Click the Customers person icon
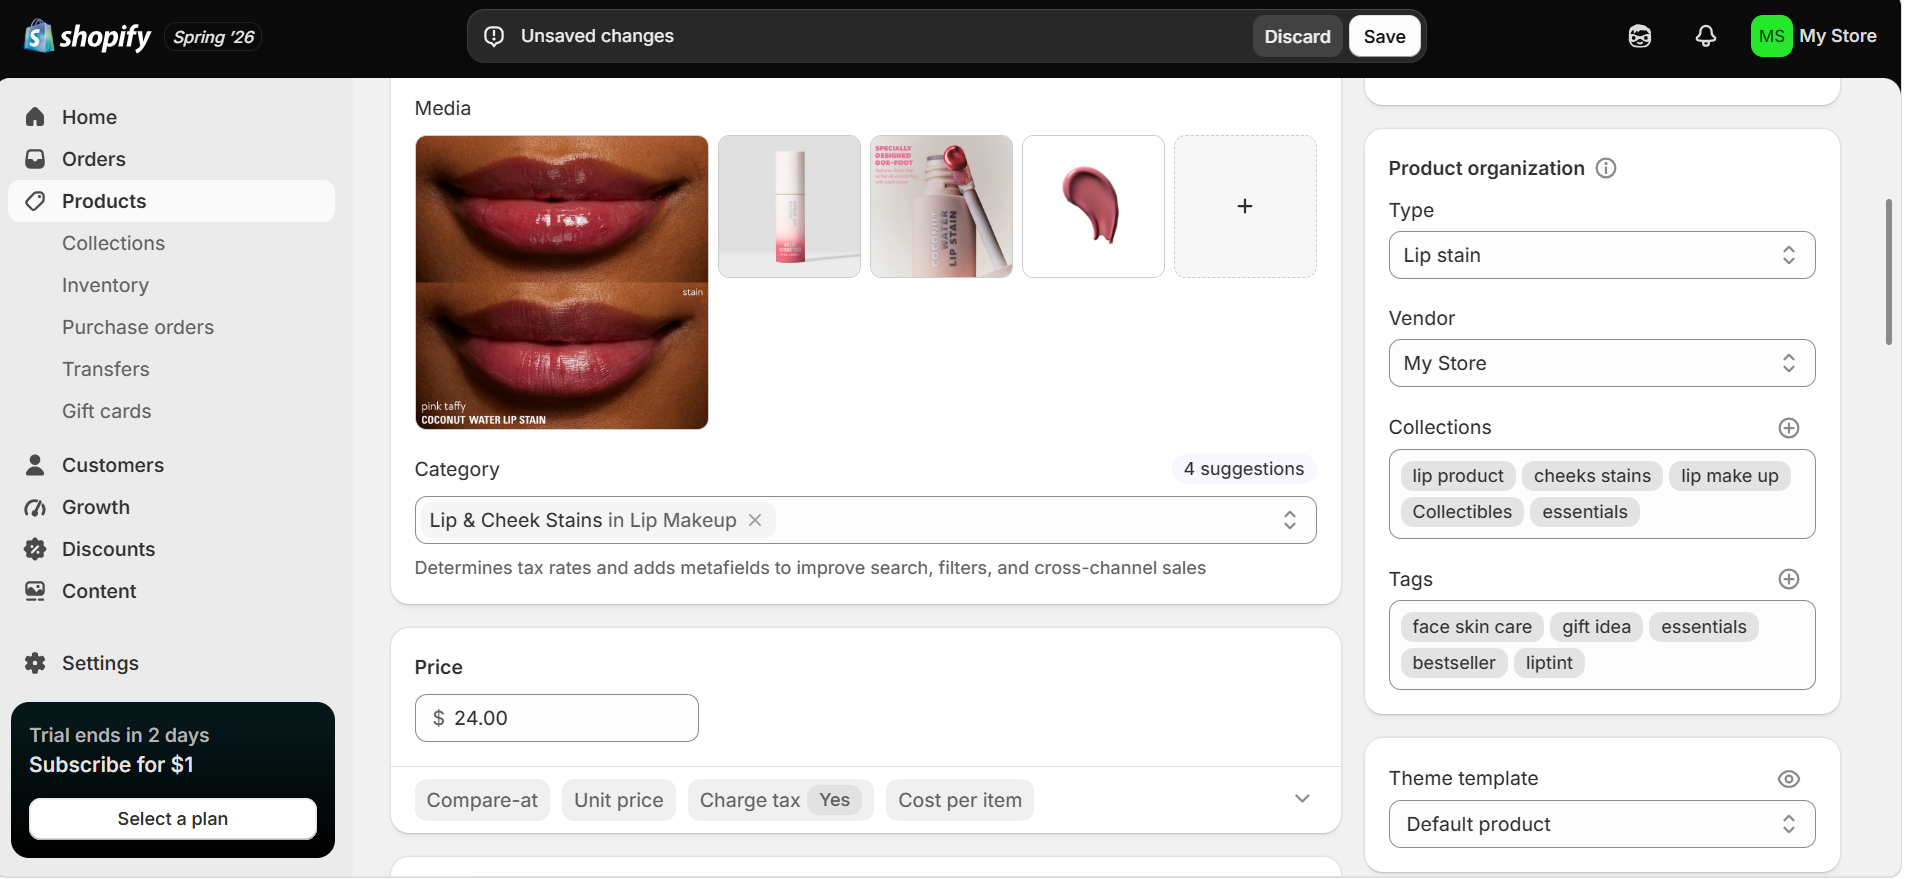Screen dimensions: 1906x879 [35, 465]
